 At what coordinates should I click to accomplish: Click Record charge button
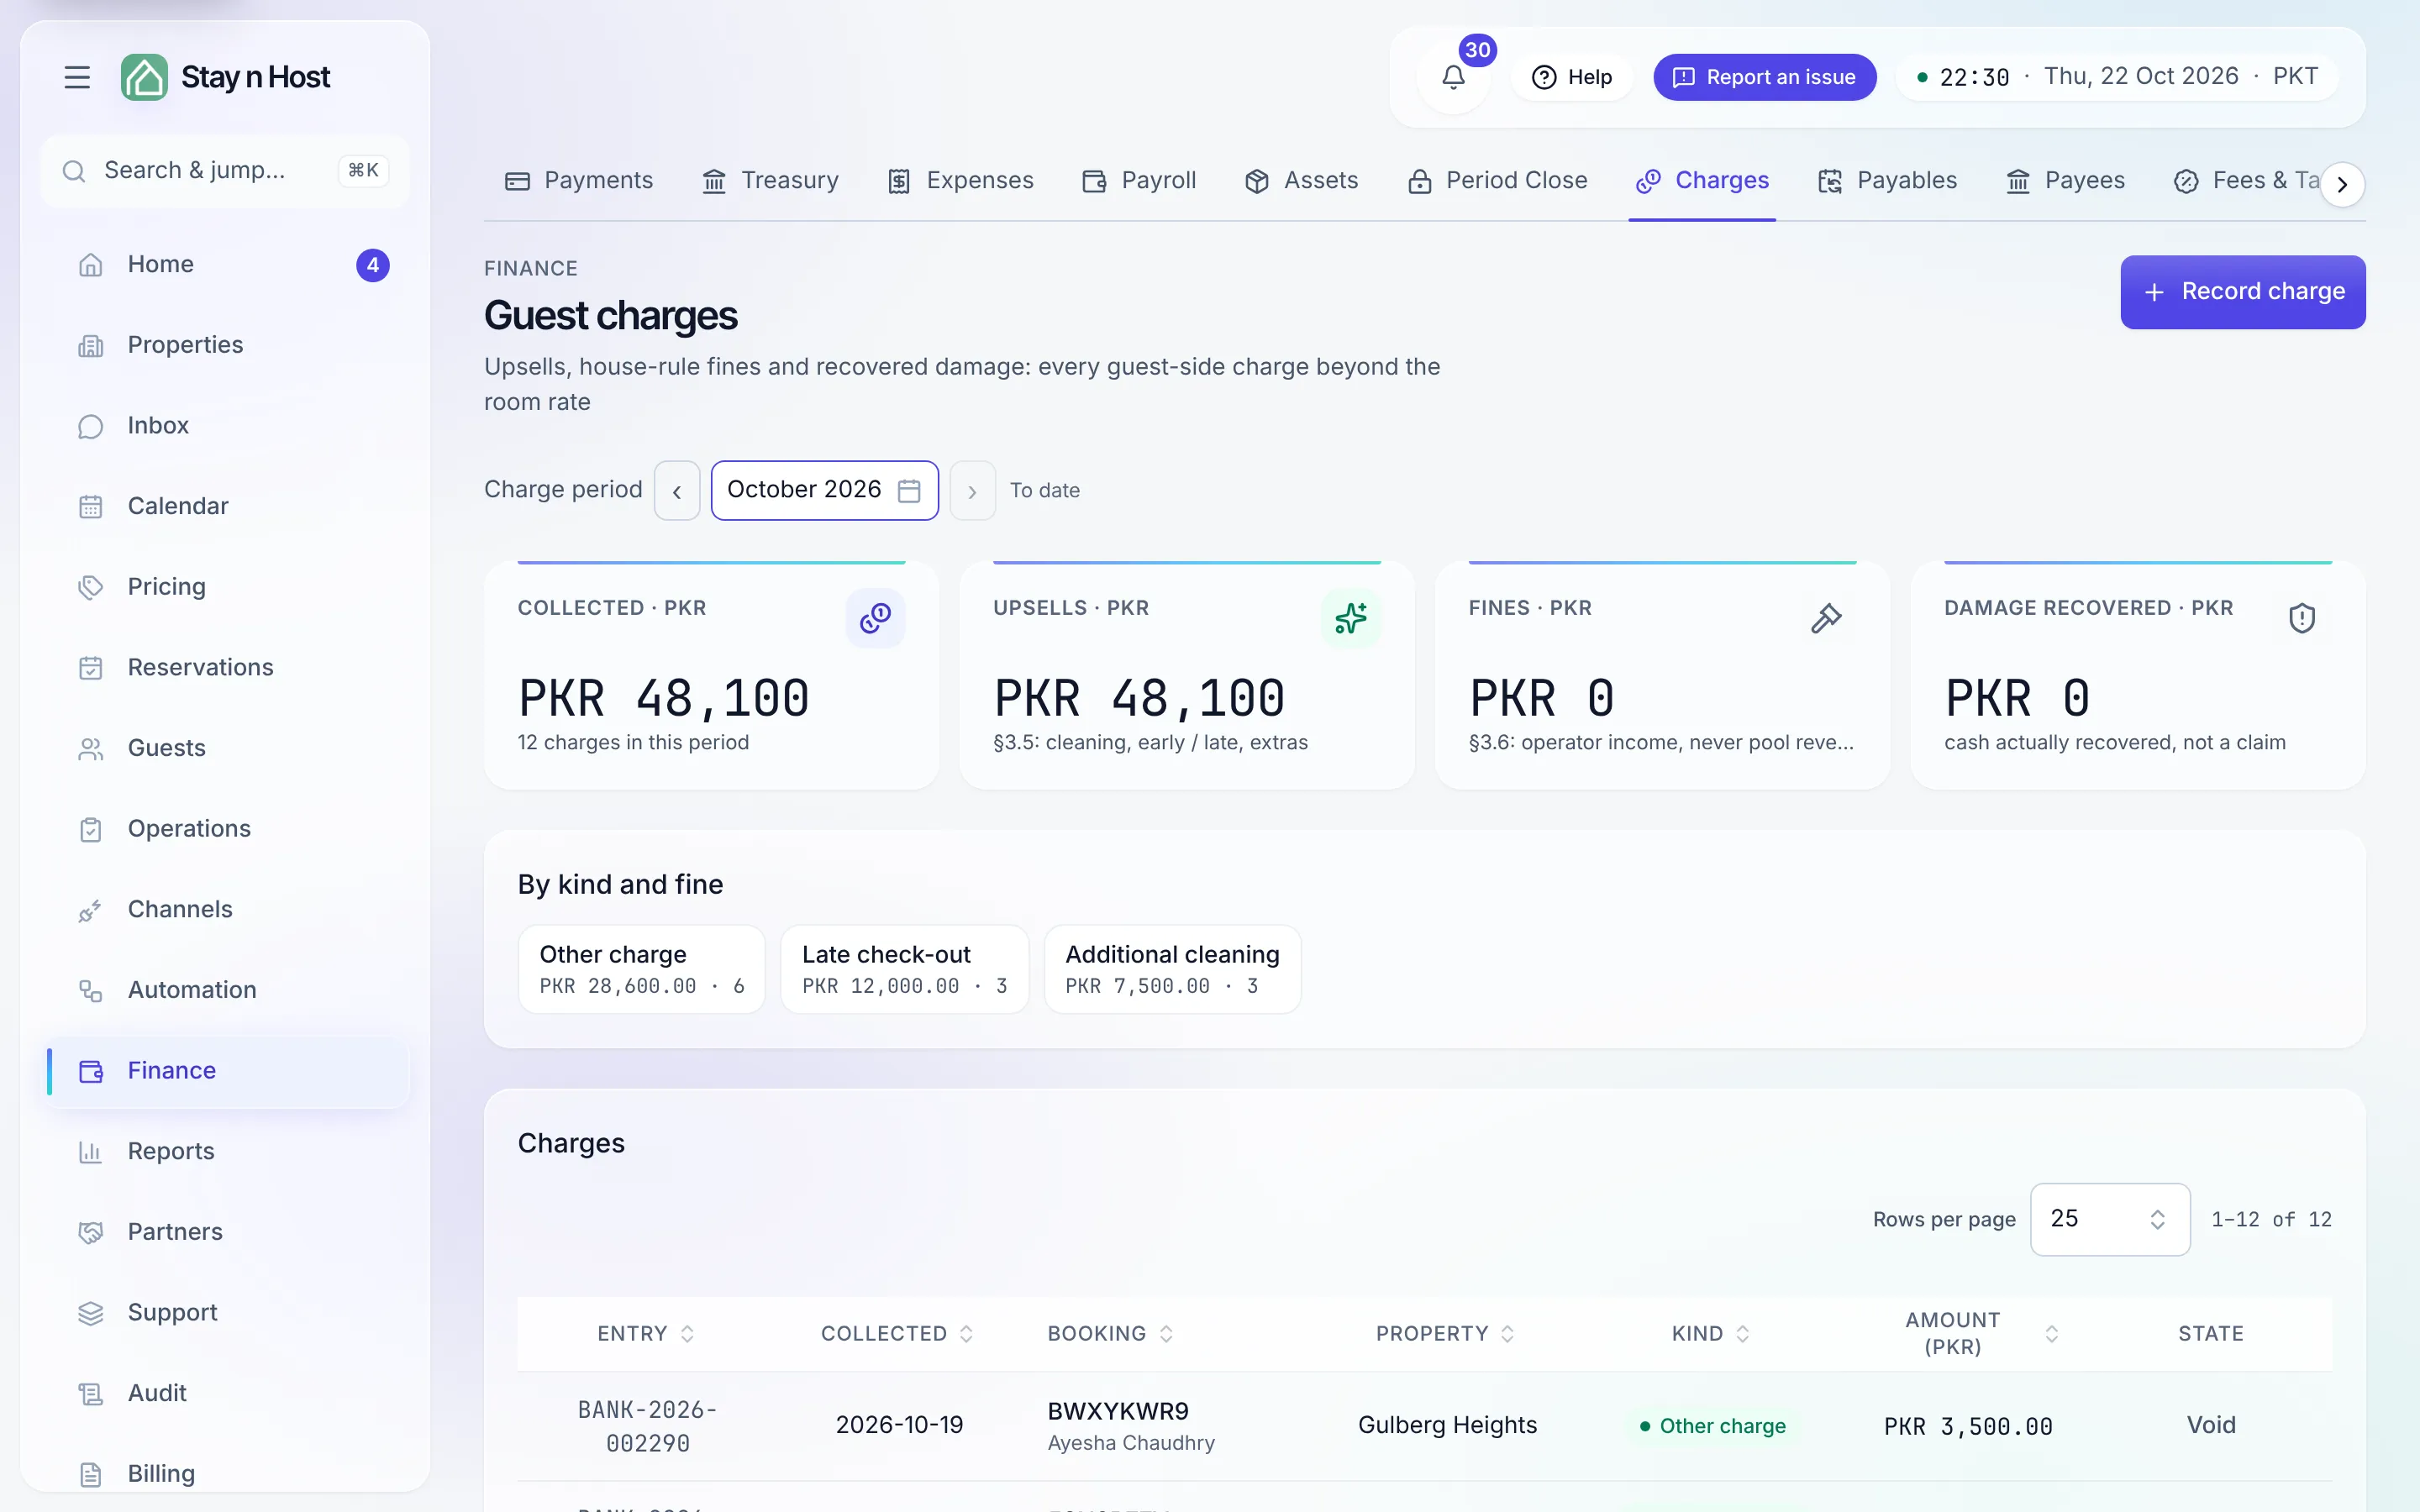point(2243,292)
